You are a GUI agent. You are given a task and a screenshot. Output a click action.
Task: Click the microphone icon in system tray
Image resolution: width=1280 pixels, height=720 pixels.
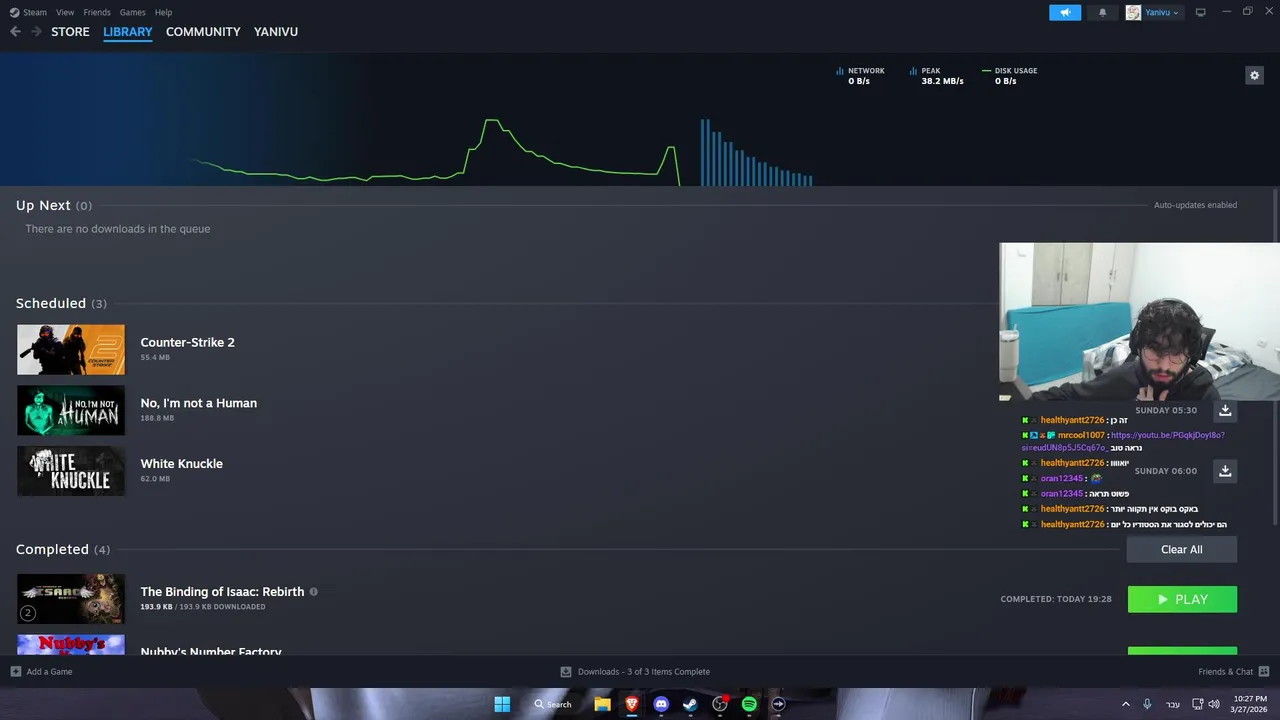(x=1147, y=704)
